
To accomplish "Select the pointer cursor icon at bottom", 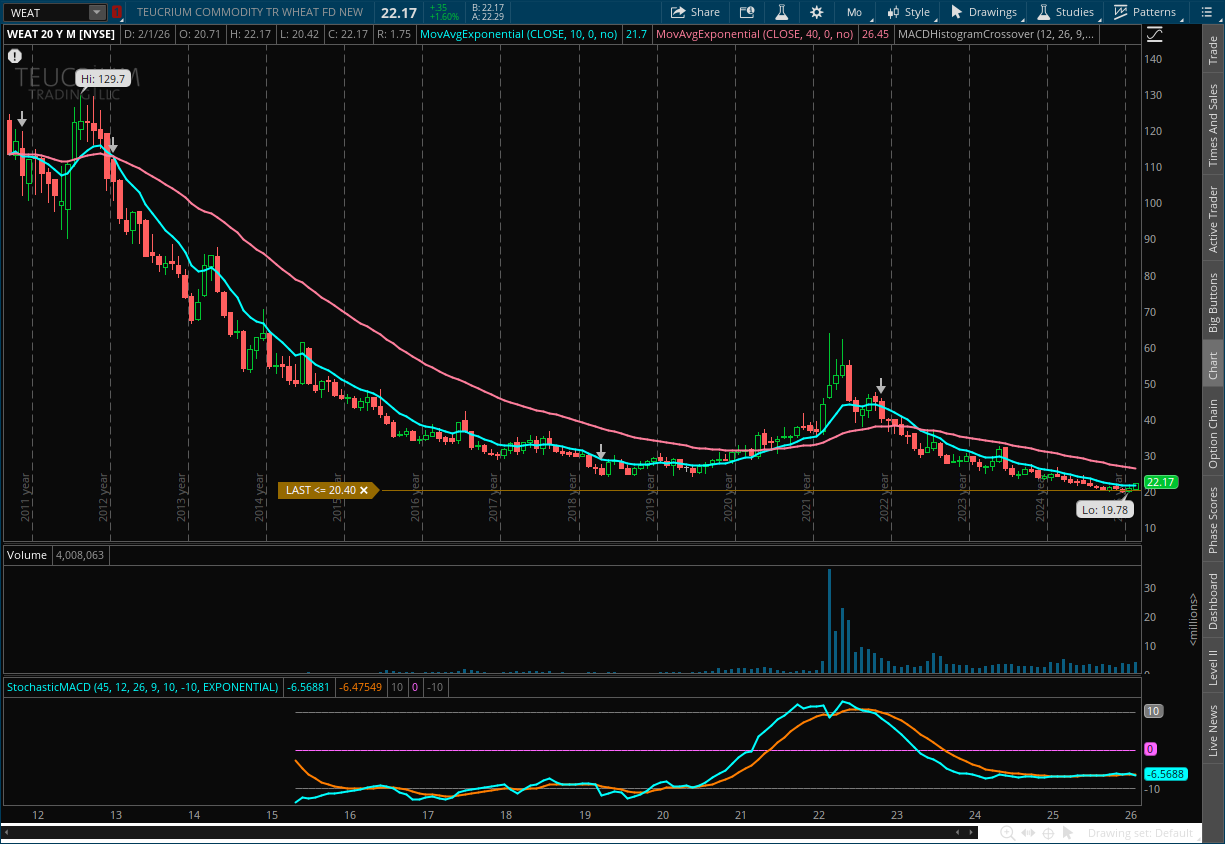I will tap(1068, 833).
